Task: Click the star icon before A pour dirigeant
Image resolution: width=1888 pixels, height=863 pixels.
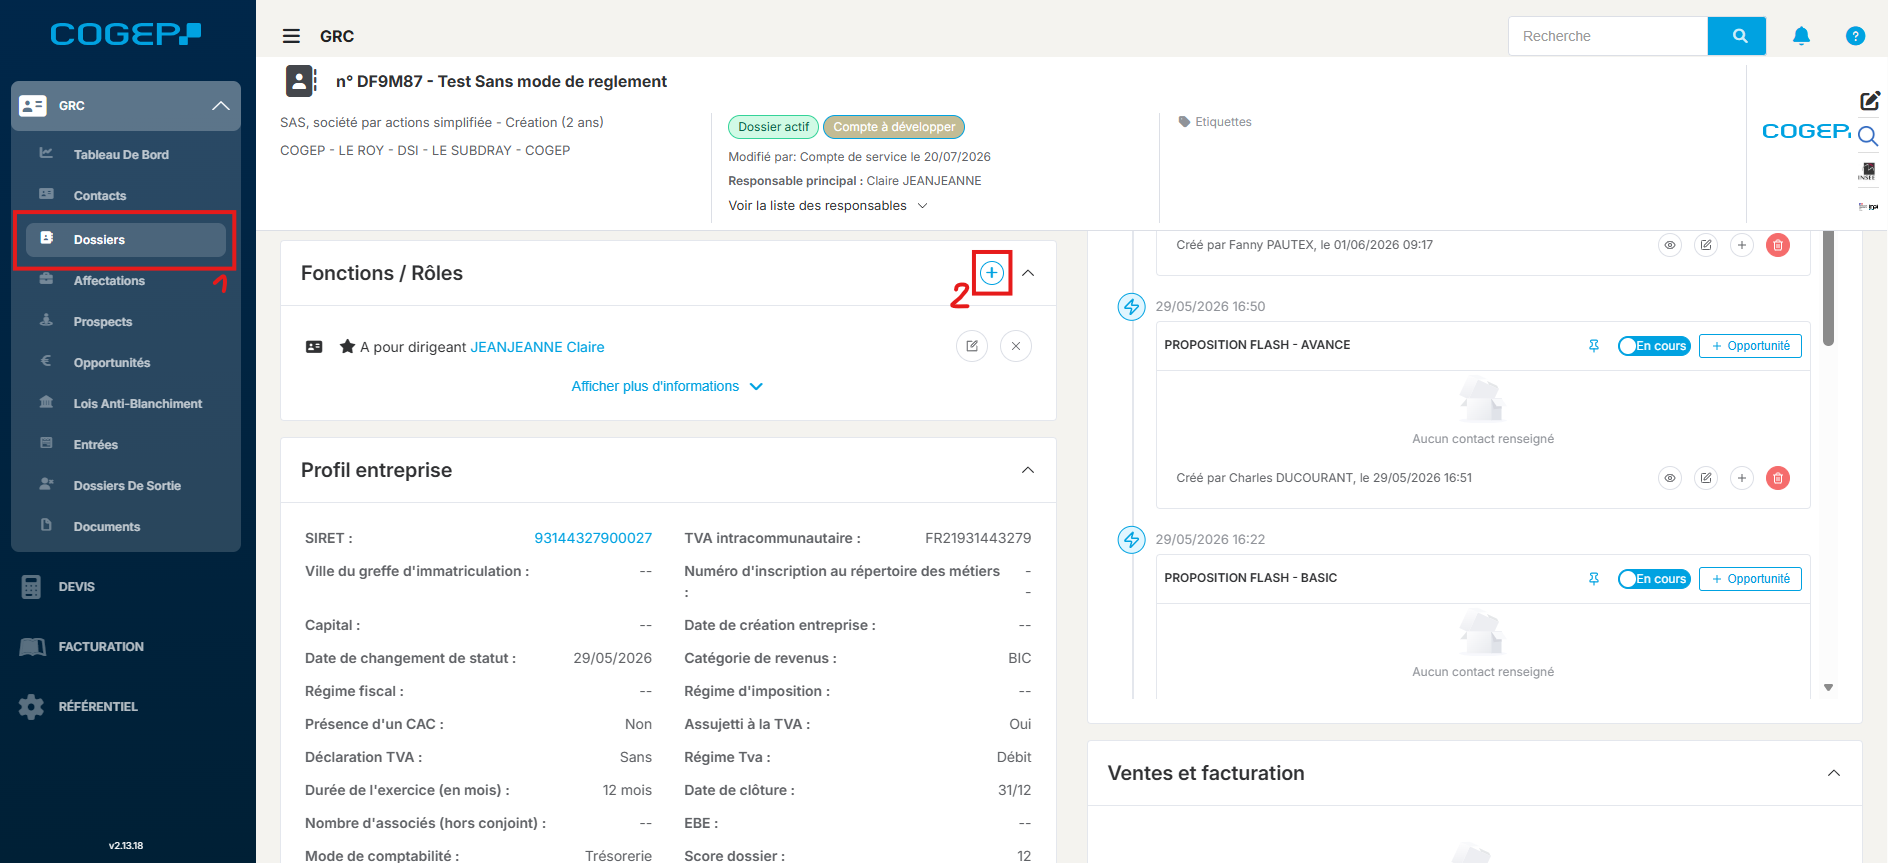Action: point(347,346)
